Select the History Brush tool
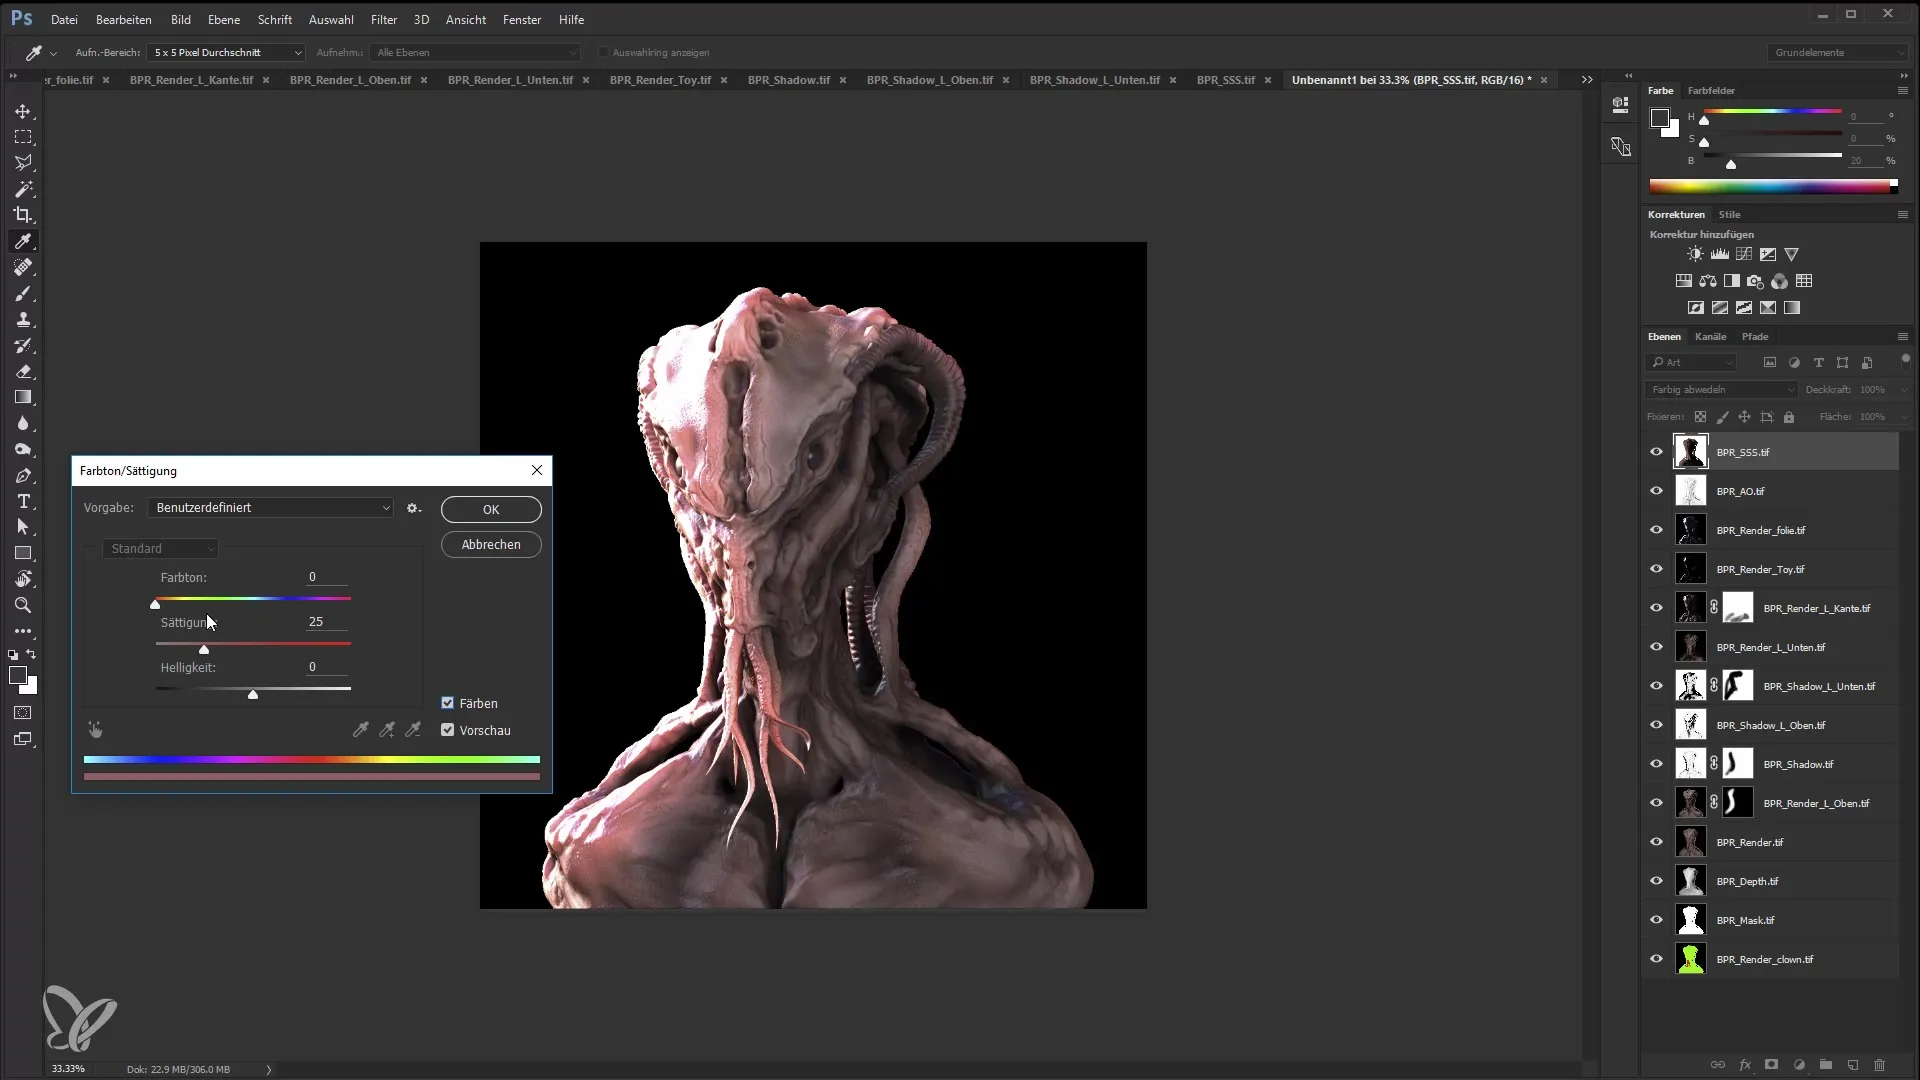1920x1080 pixels. 23,345
